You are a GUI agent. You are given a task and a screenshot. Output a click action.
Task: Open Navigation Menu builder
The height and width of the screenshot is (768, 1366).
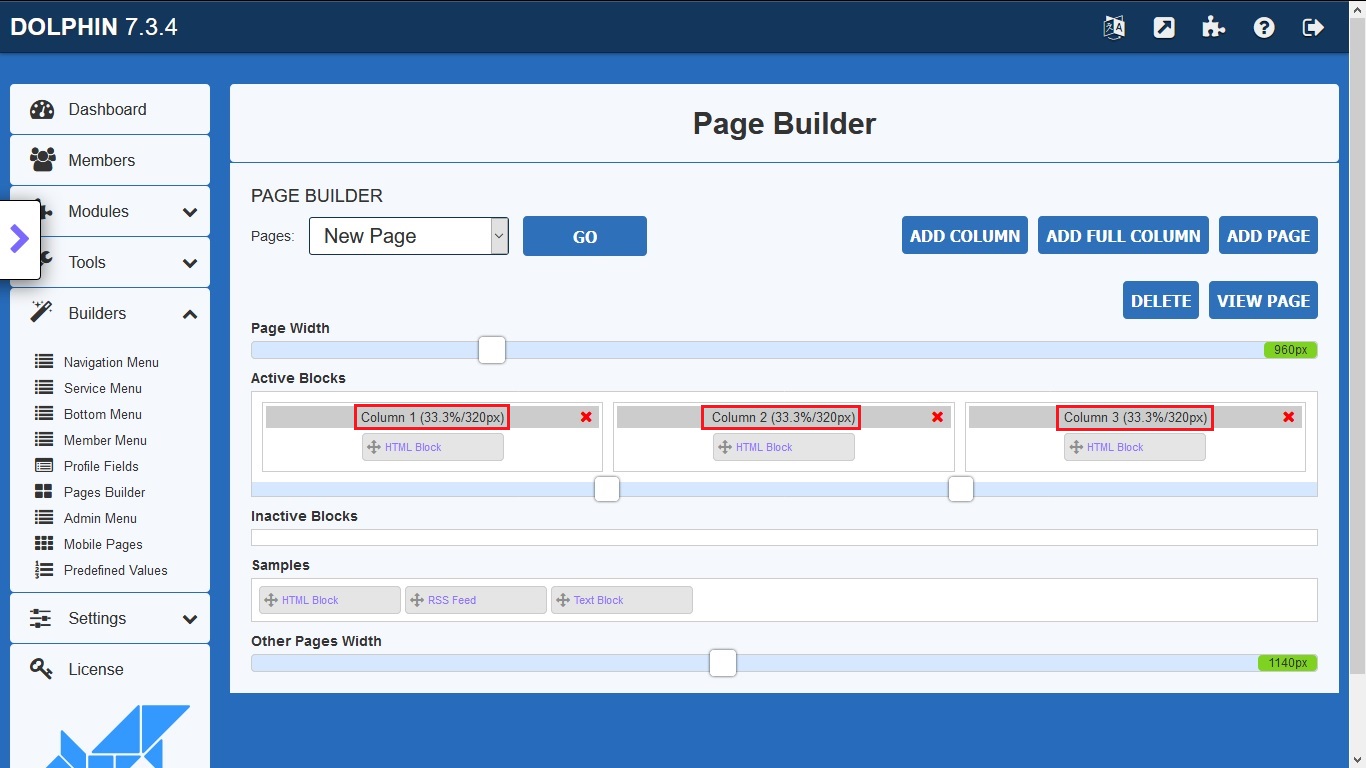111,362
